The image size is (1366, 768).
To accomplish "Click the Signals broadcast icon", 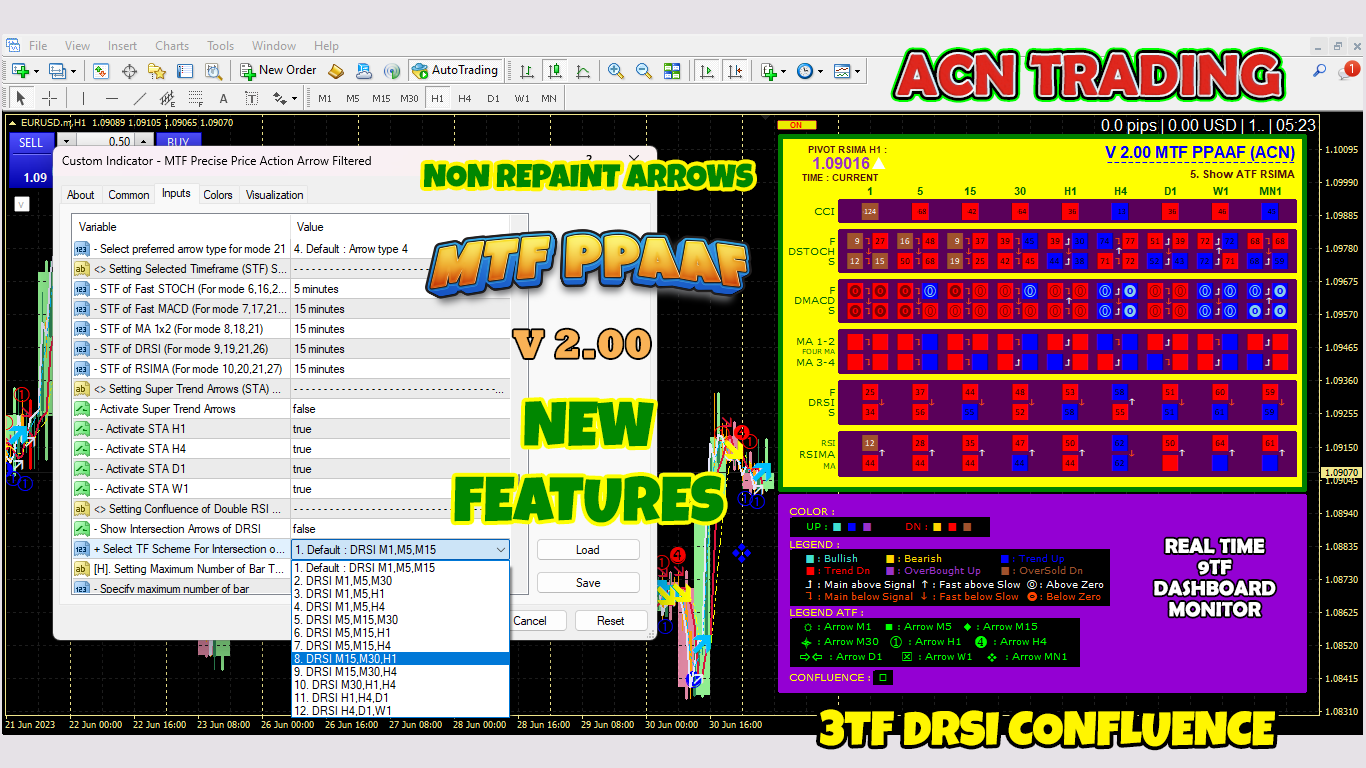I will pos(392,71).
